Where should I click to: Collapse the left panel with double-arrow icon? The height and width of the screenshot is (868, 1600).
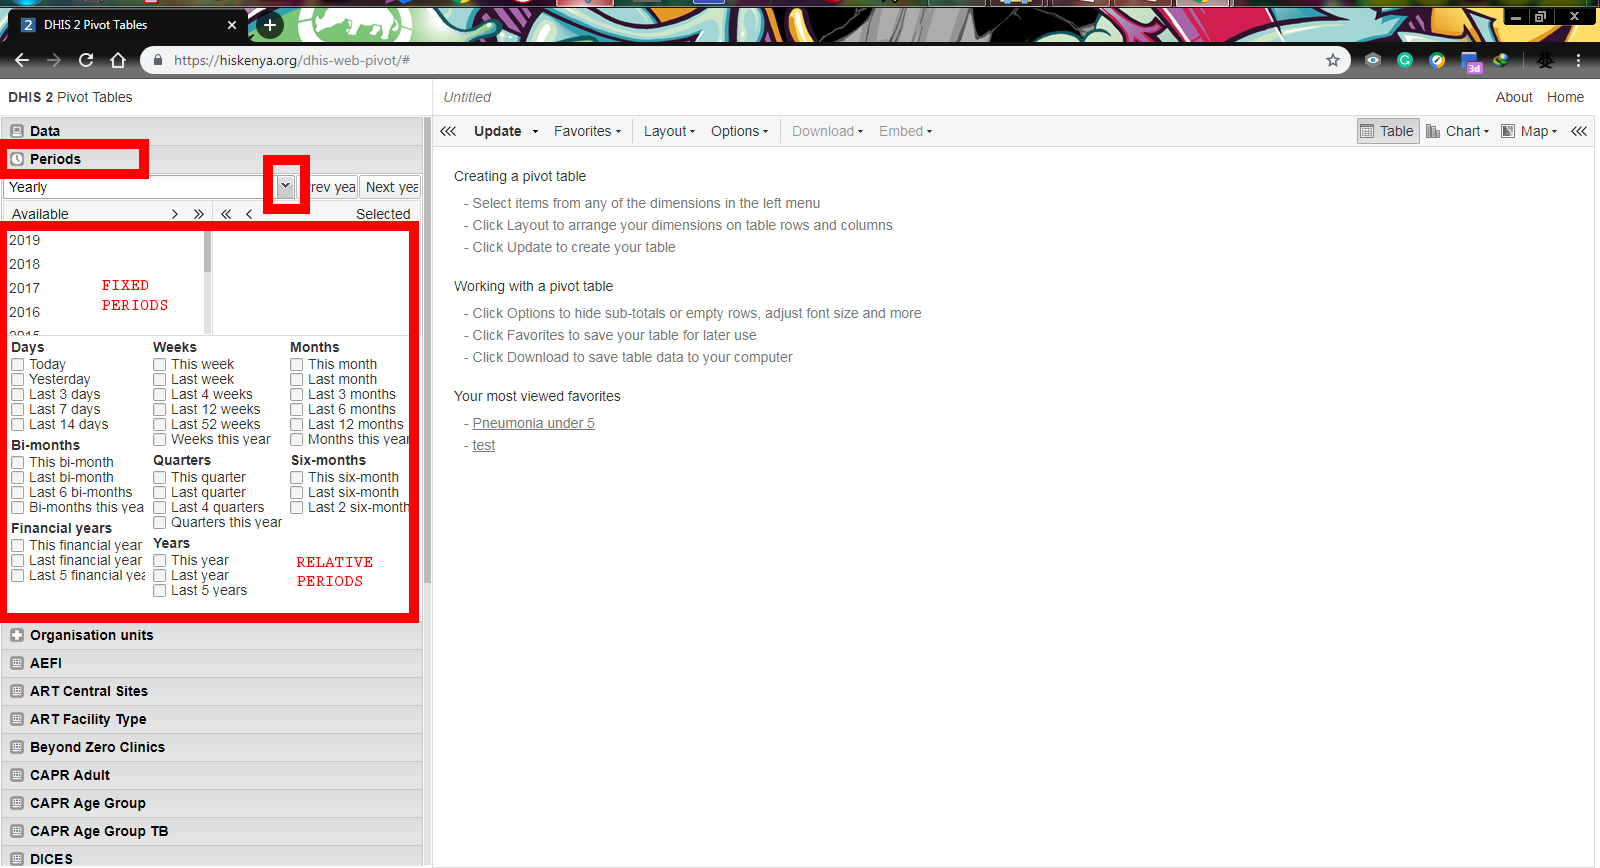click(x=448, y=131)
